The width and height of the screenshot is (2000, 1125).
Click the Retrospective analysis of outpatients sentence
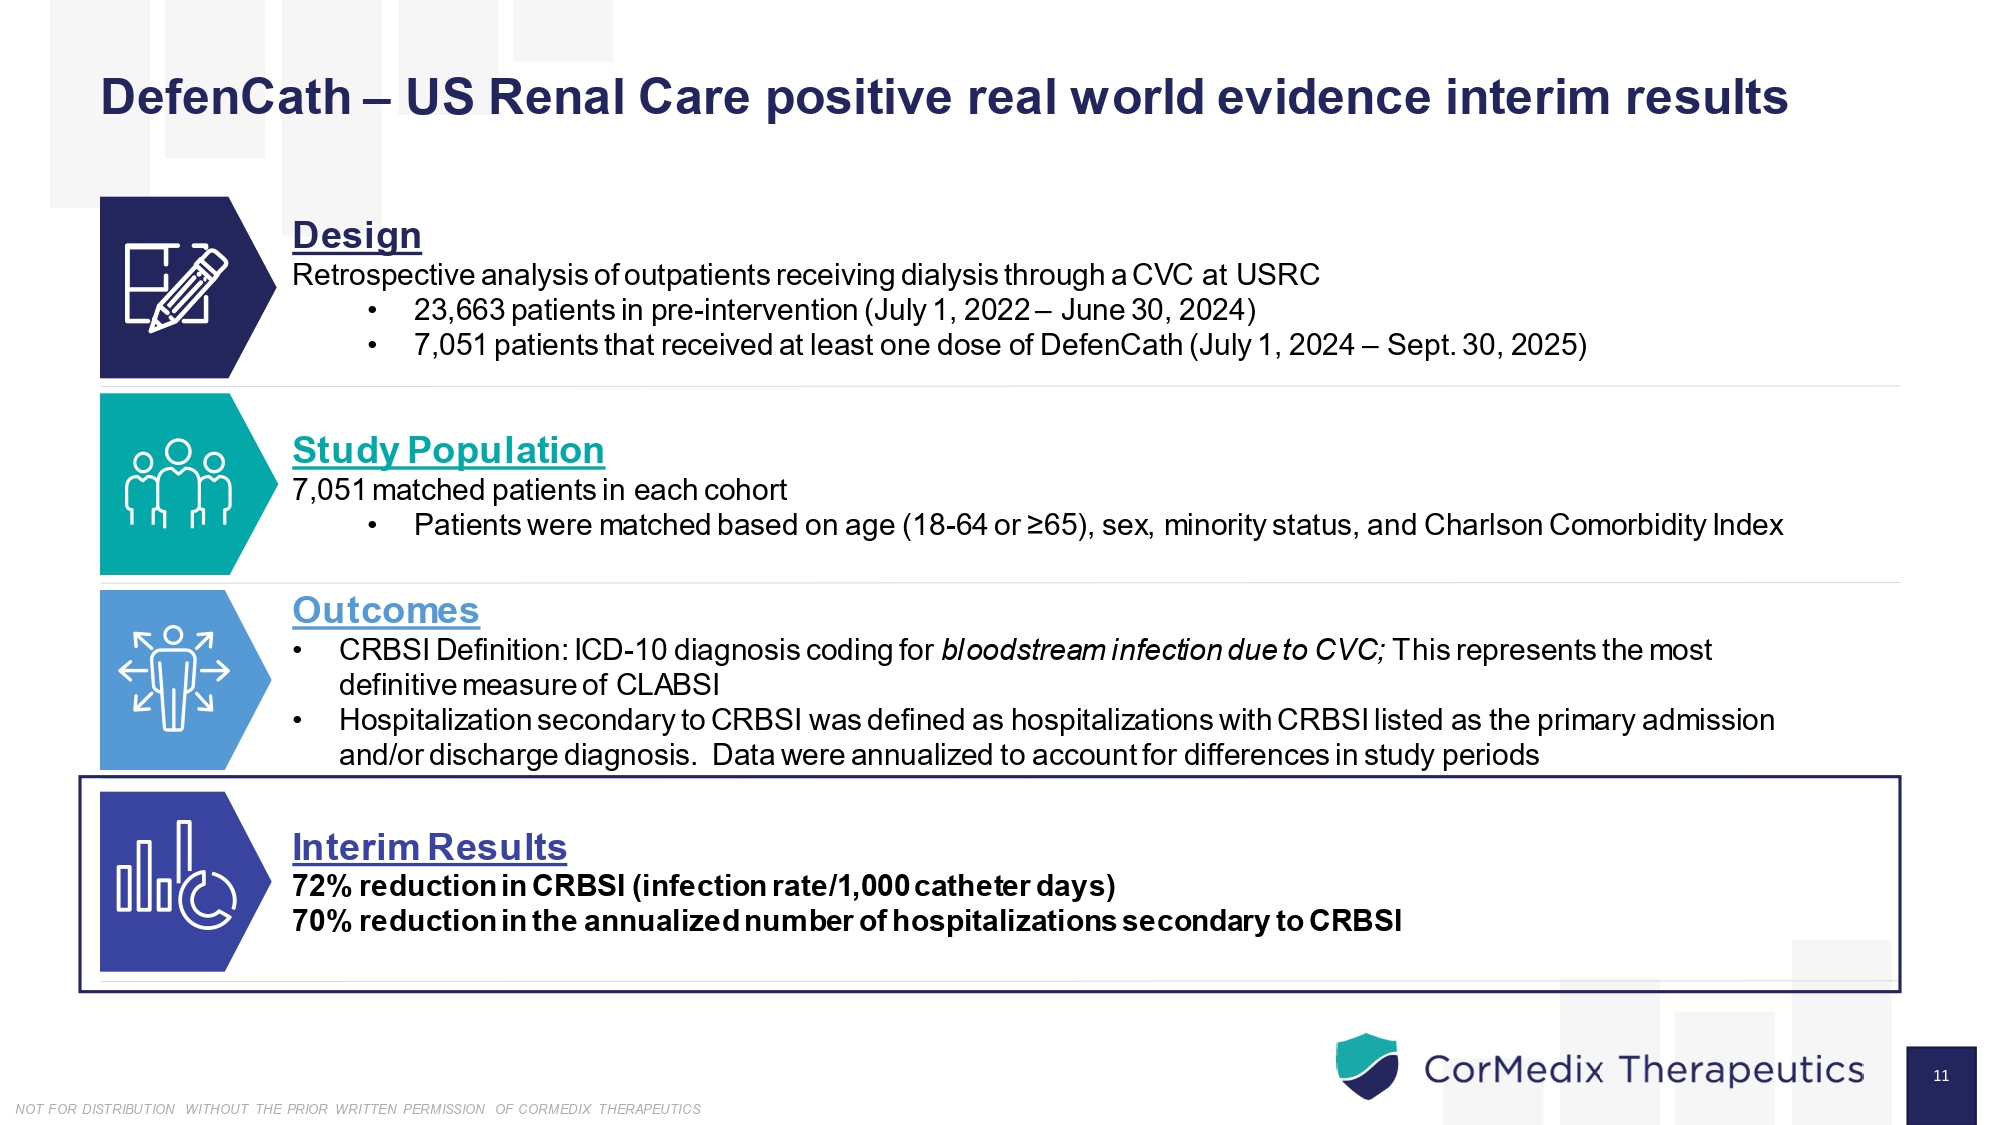coord(805,275)
